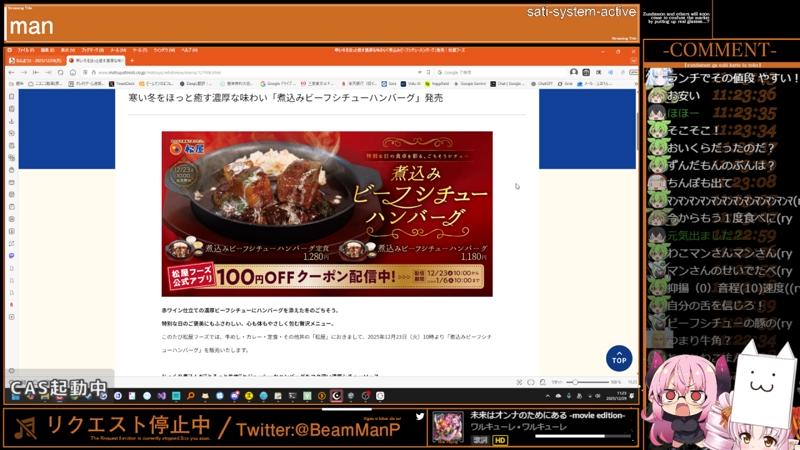The image size is (800, 450).
Task: Click the HD badge under song title
Action: tap(500, 440)
